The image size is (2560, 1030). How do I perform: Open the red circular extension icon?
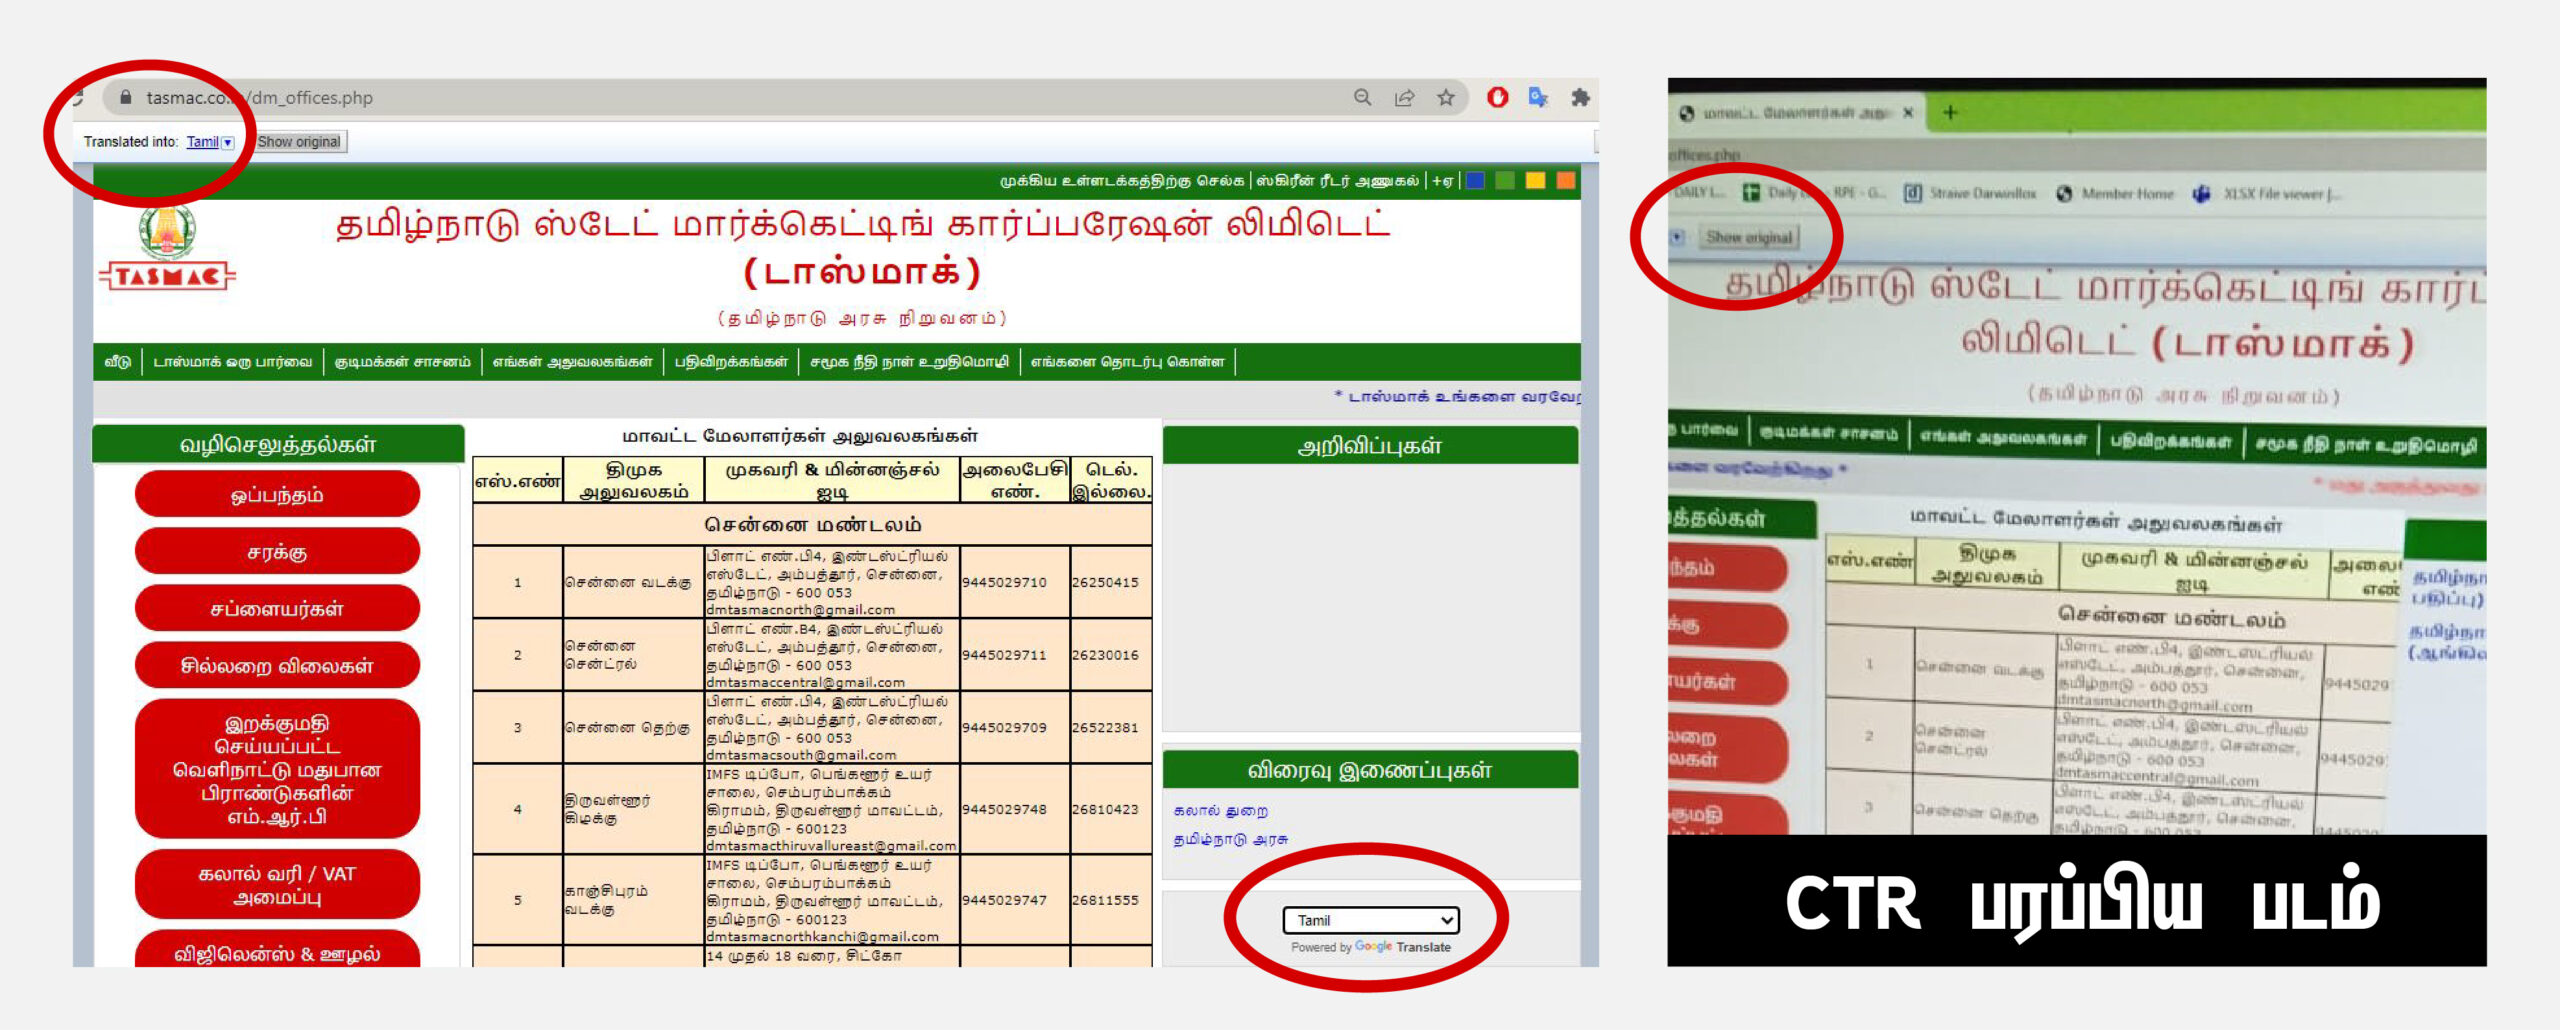point(1497,97)
